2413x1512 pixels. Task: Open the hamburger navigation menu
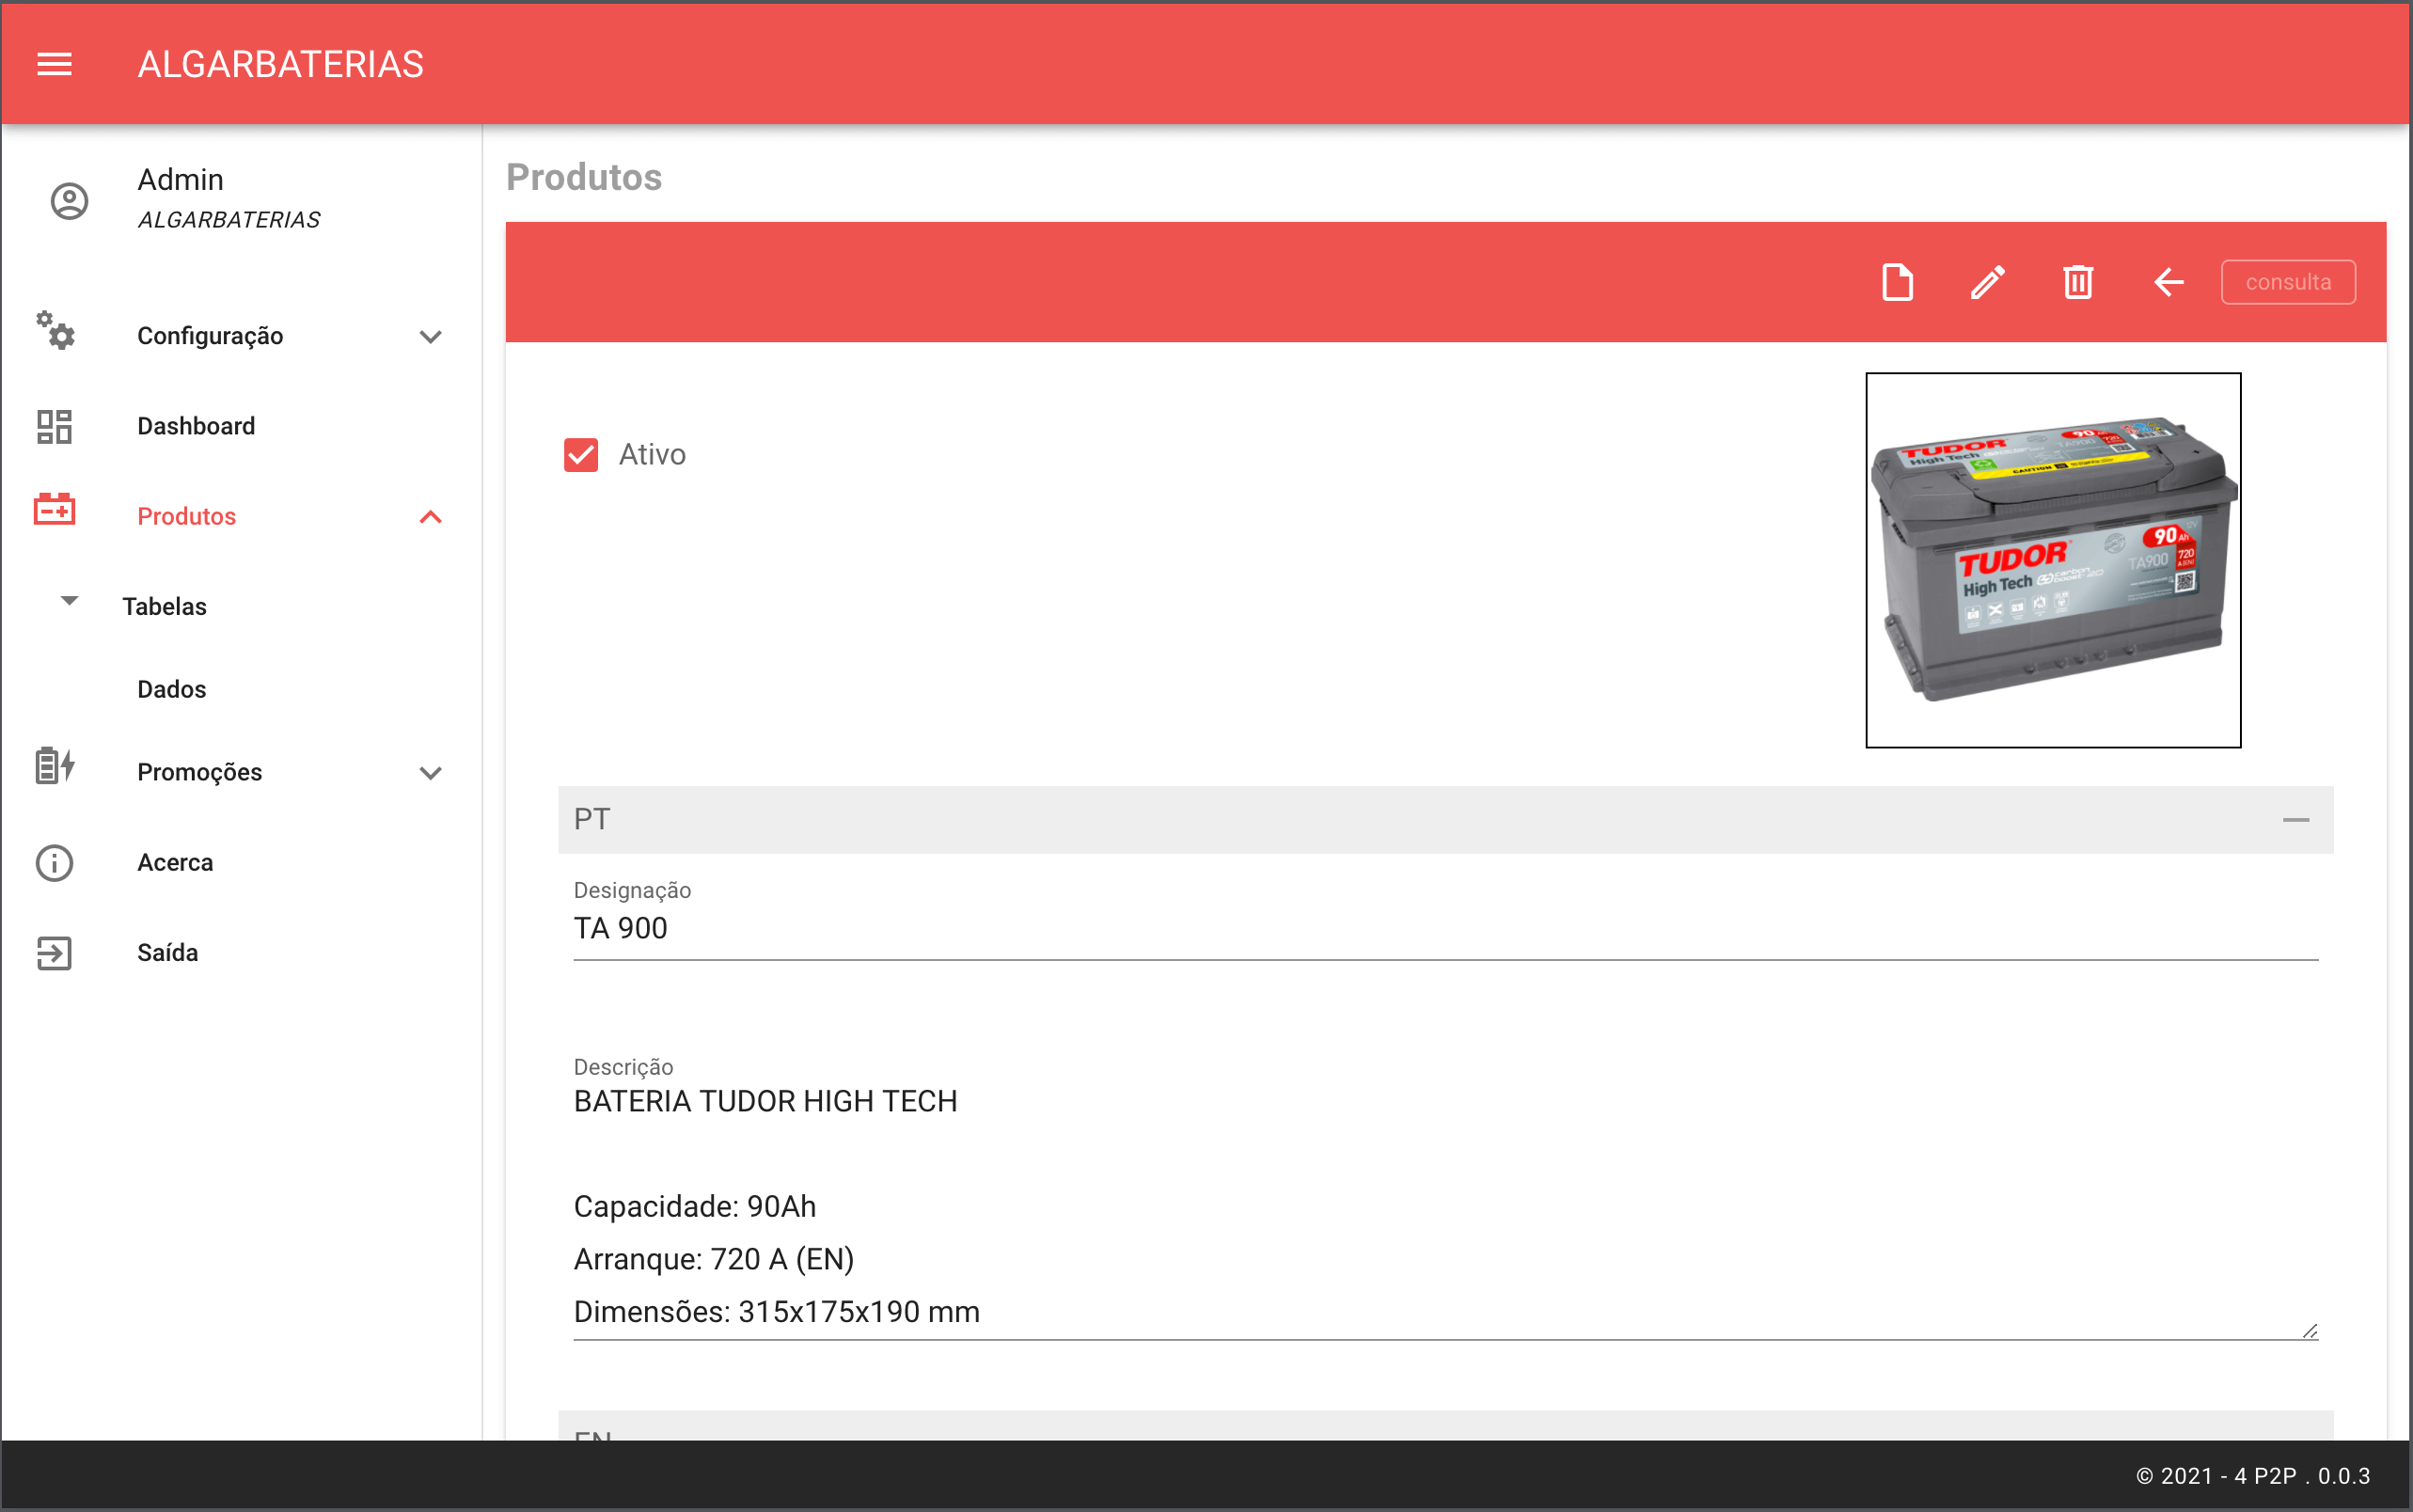point(54,64)
